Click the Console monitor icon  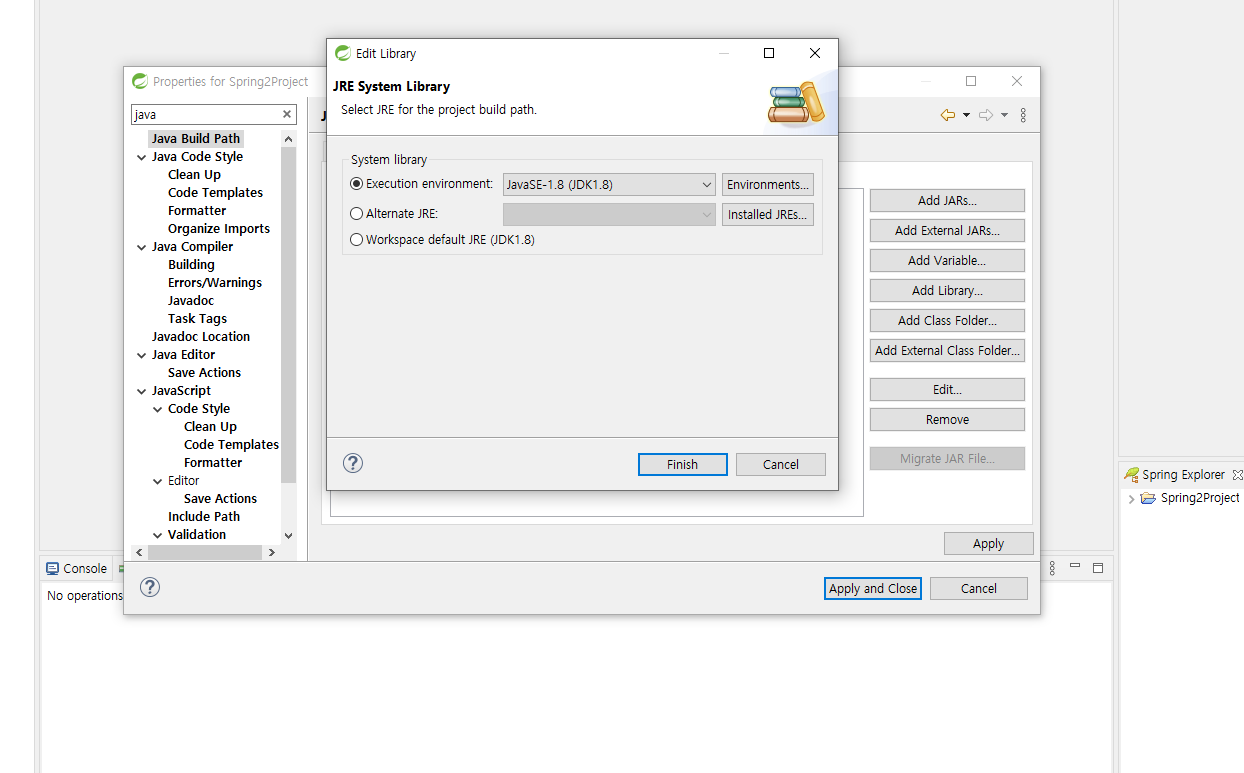pos(53,568)
